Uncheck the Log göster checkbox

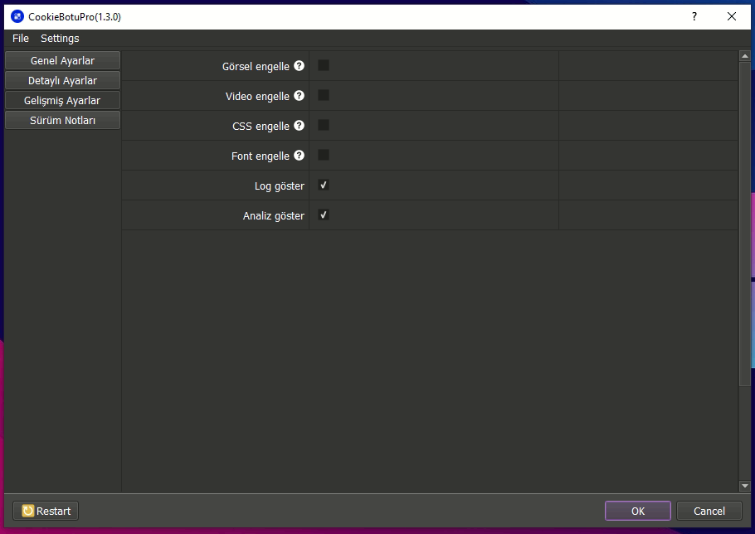[324, 186]
